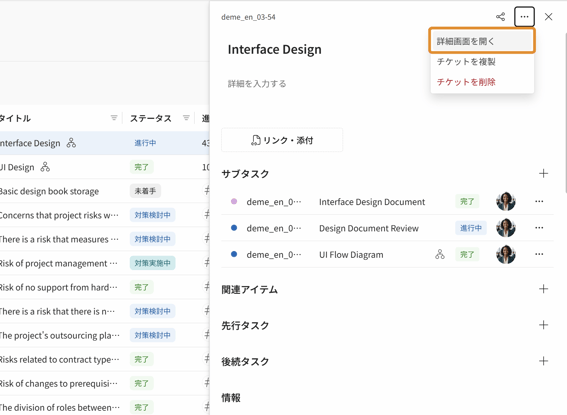Click blue type dot of Design Document Review
Screen dimensions: 567x415
click(234, 228)
